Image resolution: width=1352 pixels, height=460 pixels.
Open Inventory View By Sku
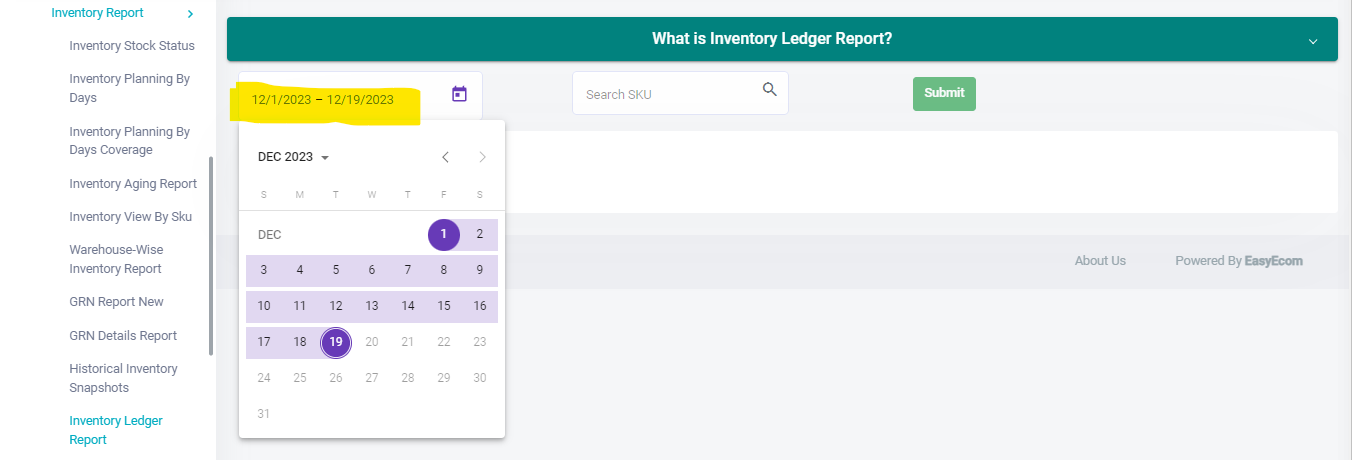click(130, 217)
